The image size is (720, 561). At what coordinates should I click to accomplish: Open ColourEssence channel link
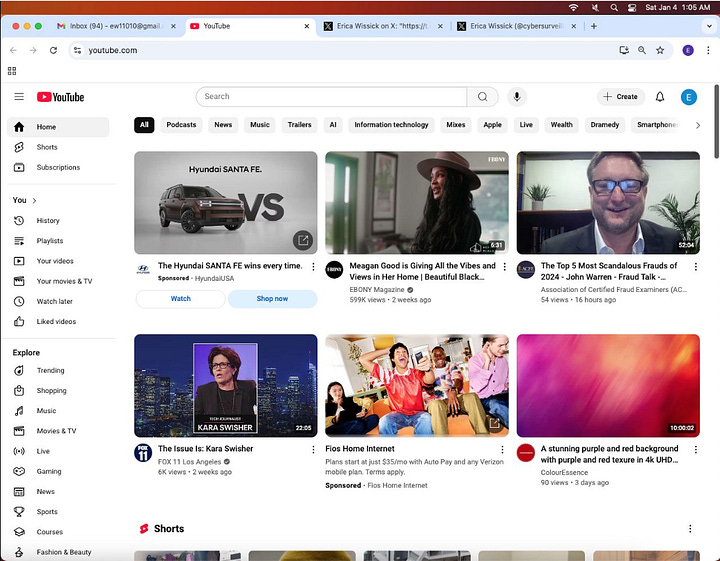pyautogui.click(x=564, y=472)
